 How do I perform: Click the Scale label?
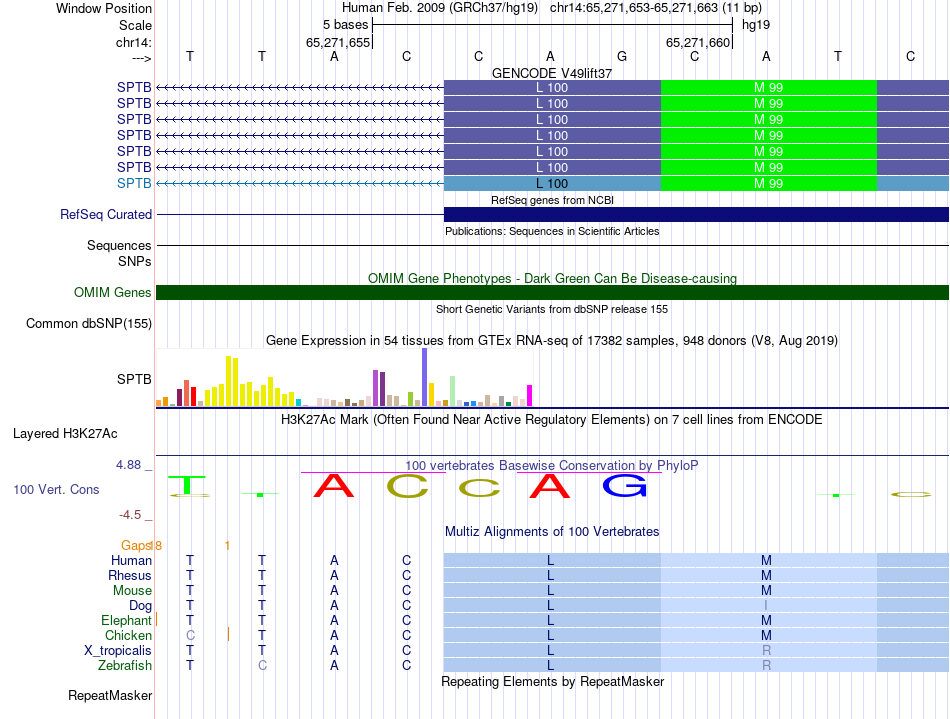(136, 25)
